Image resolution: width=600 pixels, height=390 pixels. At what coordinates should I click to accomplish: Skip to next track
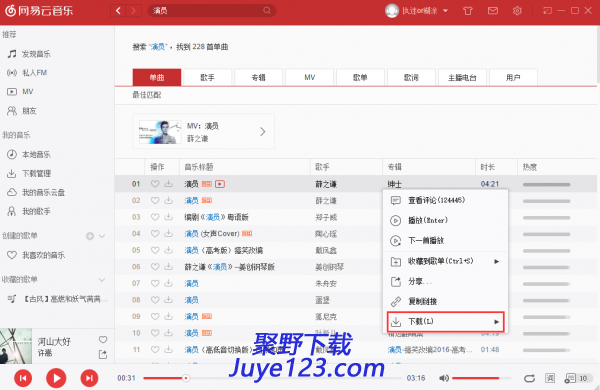tap(90, 378)
